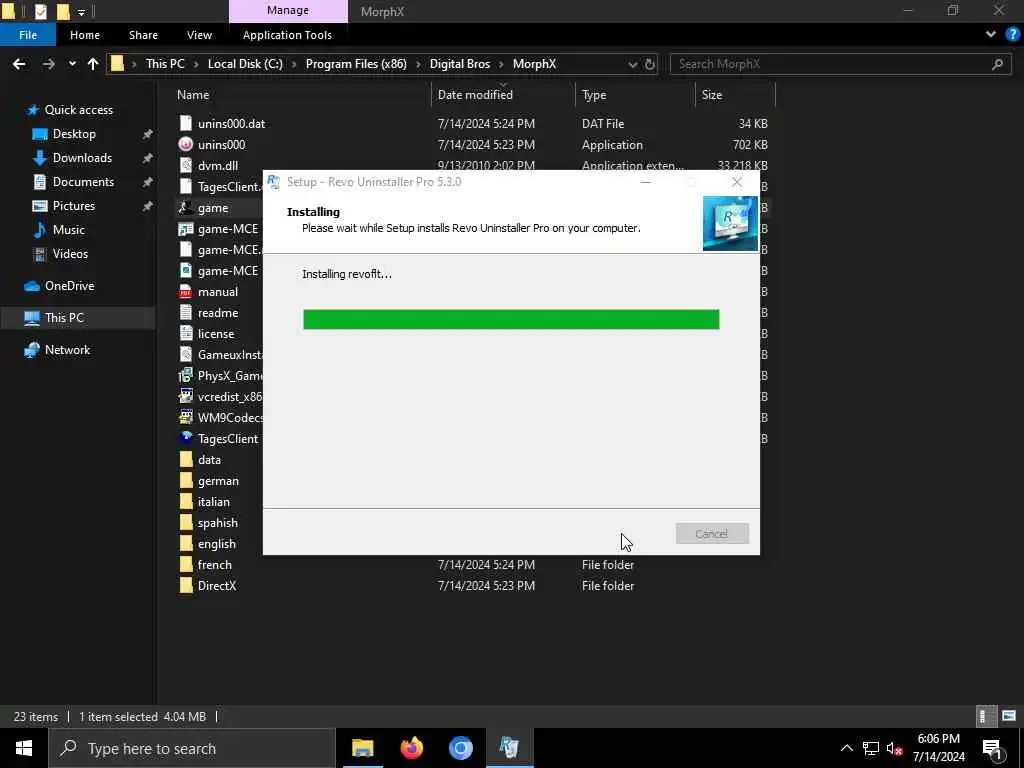Screen dimensions: 1024x768
Task: Select Videos in navigation pane
Action: click(x=70, y=254)
